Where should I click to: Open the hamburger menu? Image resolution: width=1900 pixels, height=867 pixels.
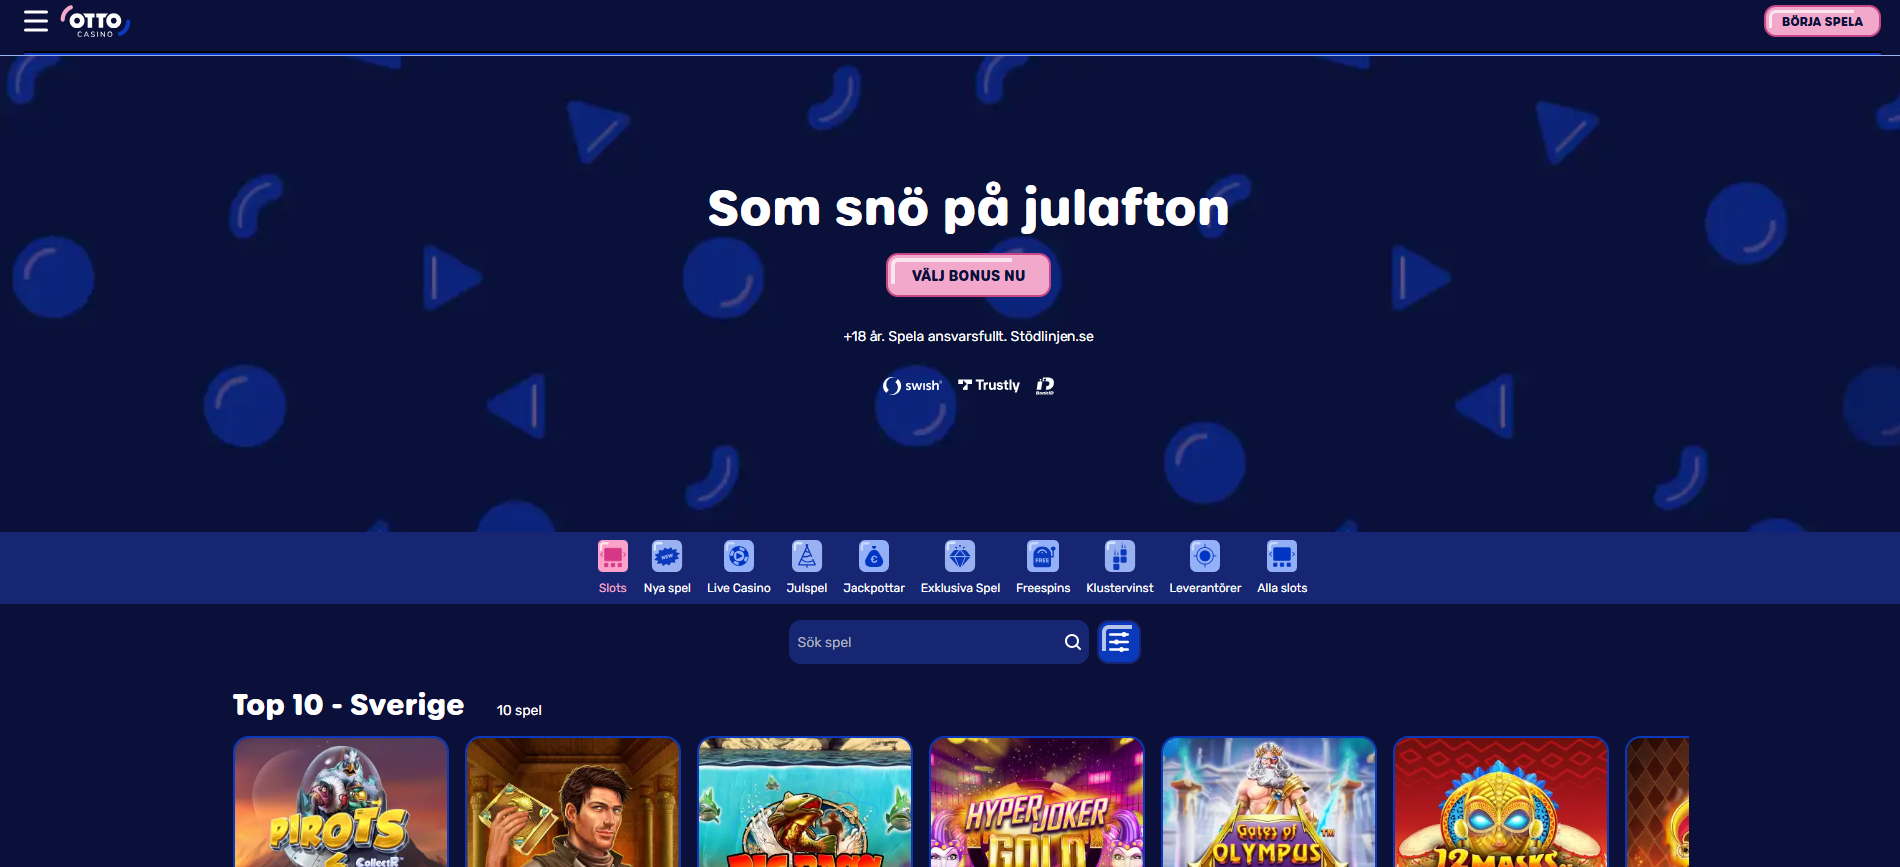pos(36,21)
